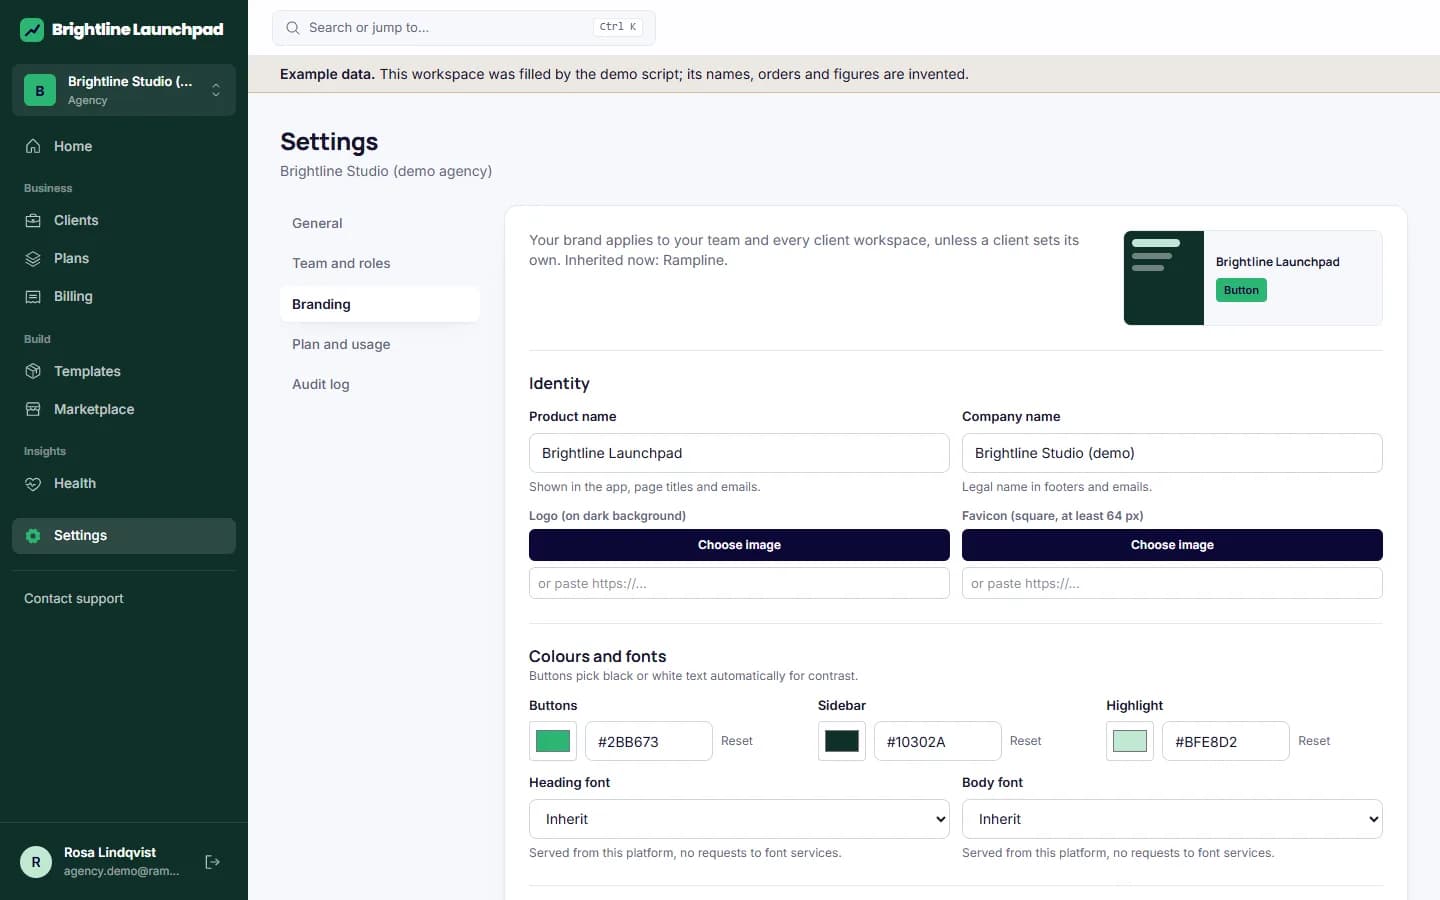Open the Audit log tab
1440x900 pixels.
[x=380, y=384]
